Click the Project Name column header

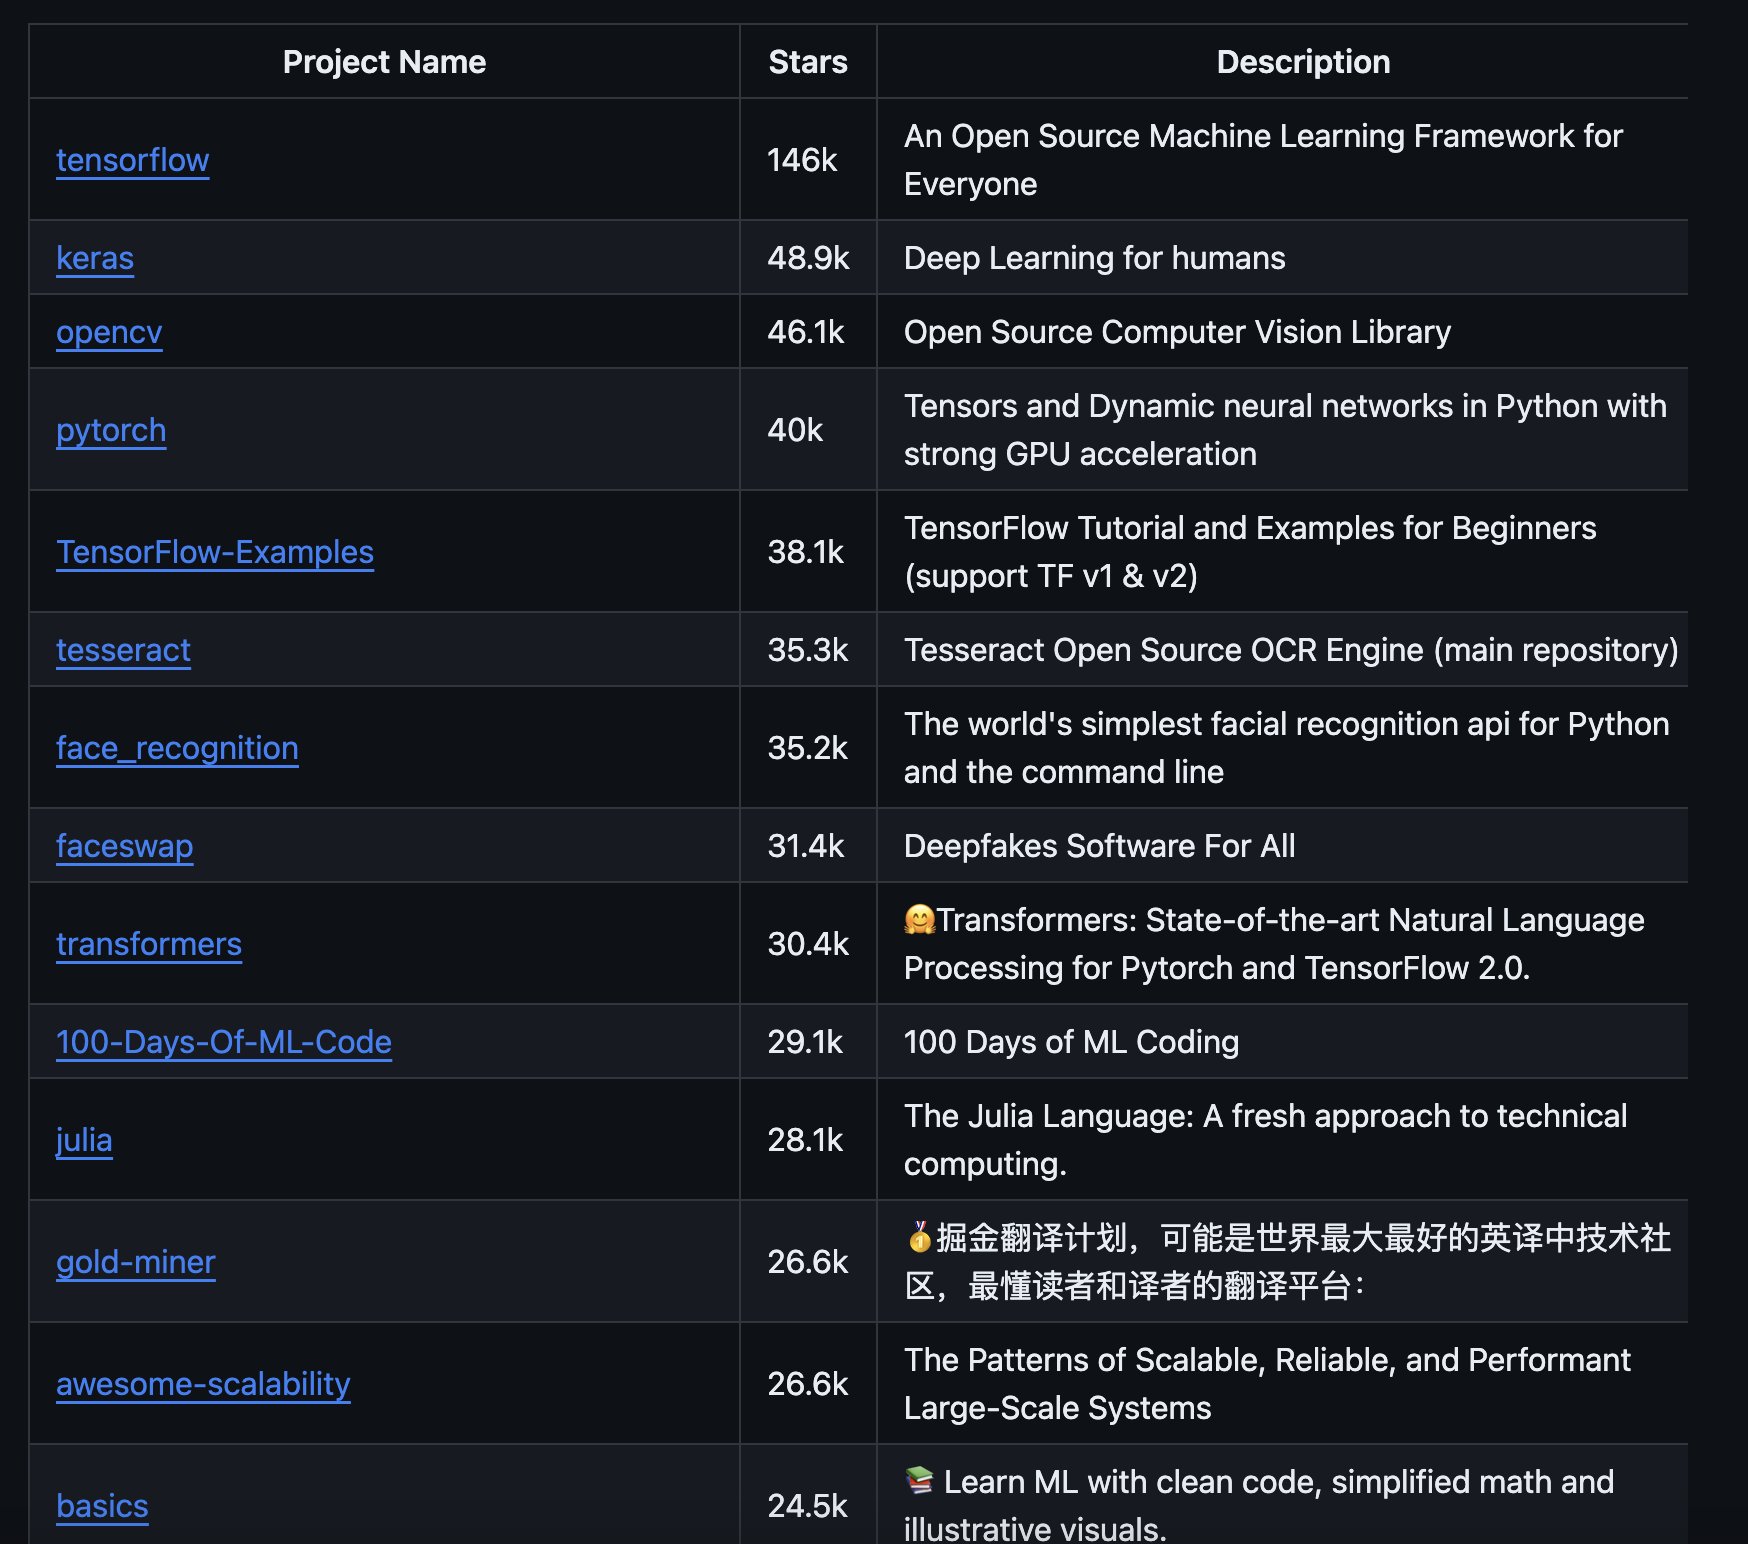click(384, 62)
